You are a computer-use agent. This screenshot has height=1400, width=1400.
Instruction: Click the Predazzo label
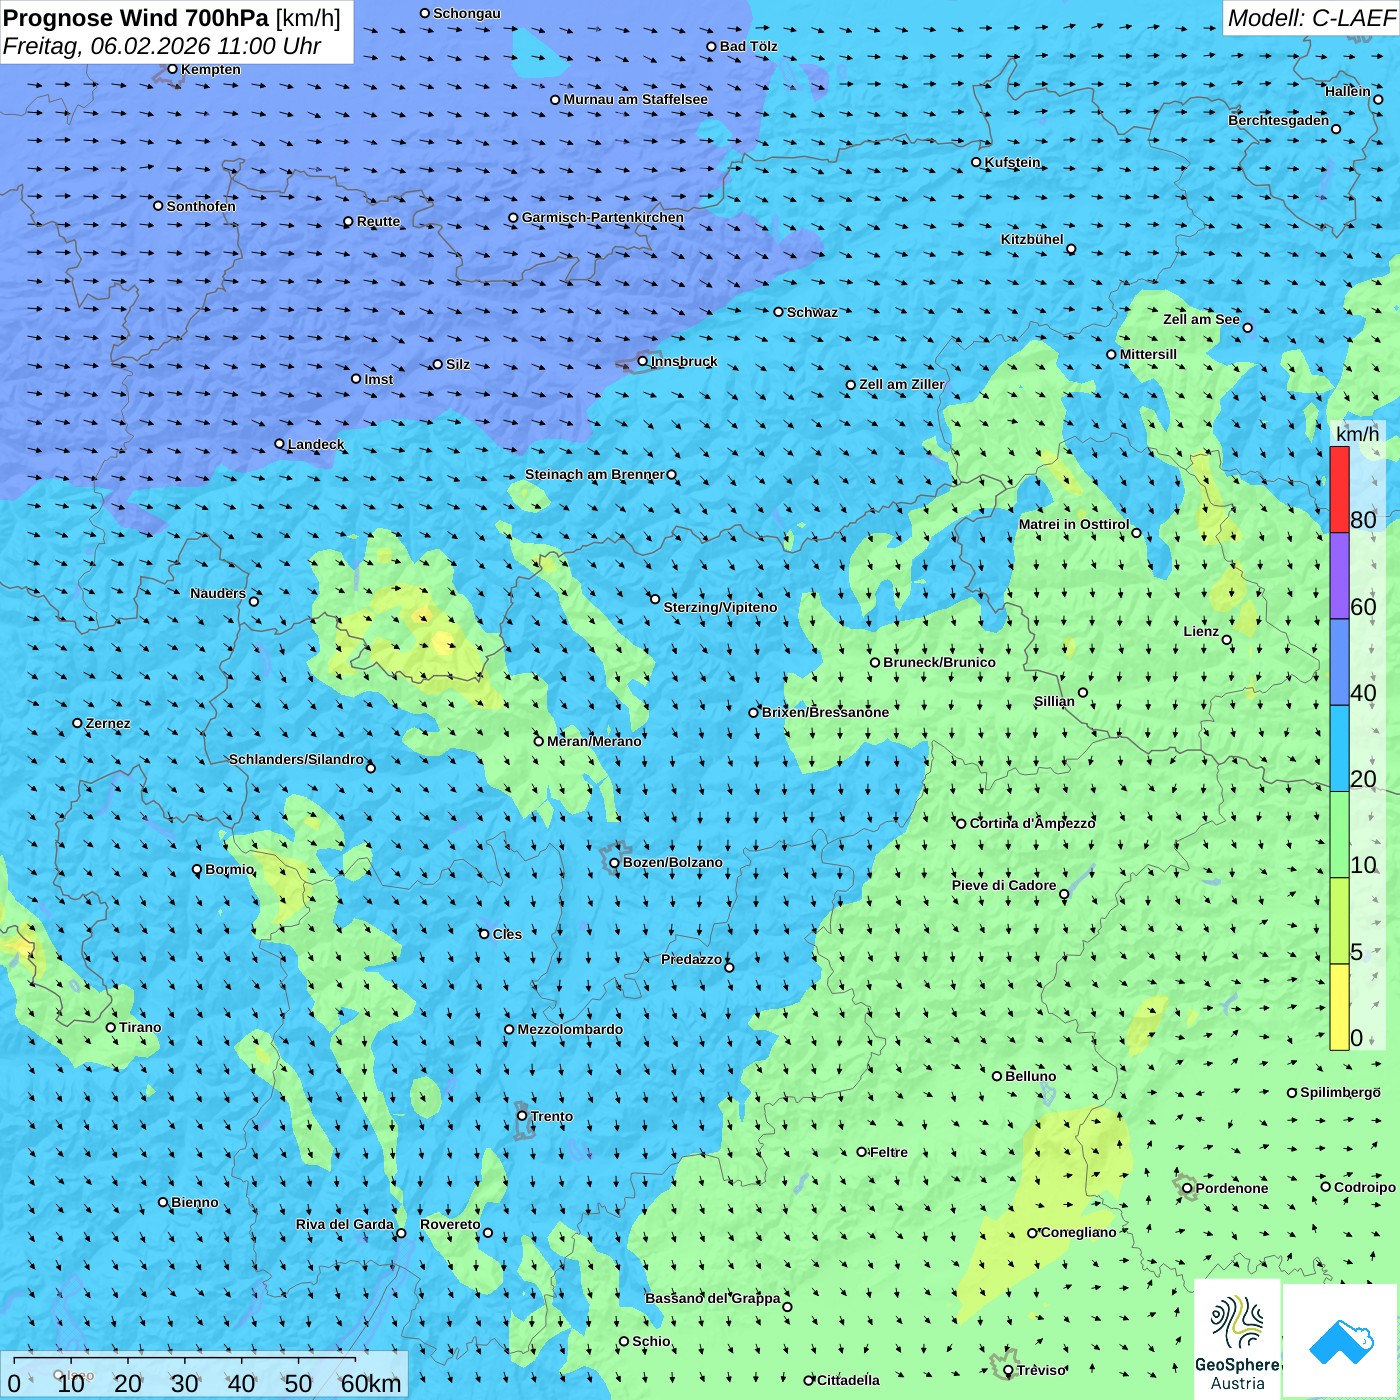pos(691,959)
